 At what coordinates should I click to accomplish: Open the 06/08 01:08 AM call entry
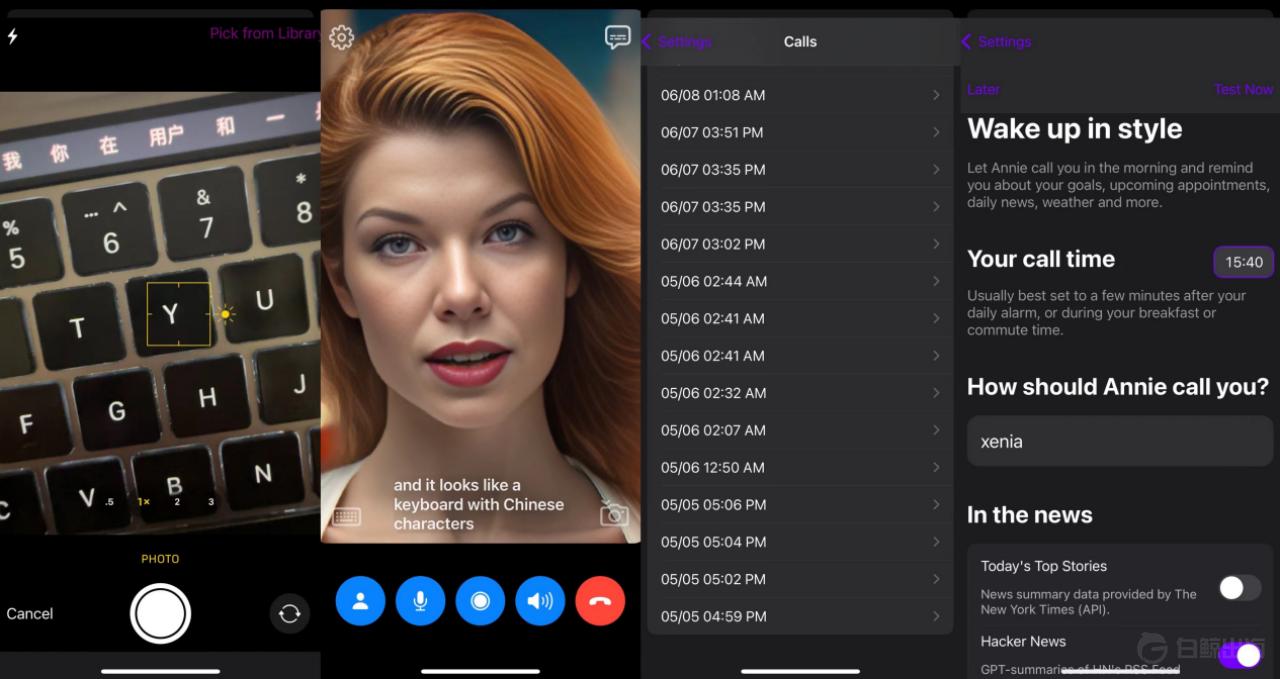(800, 95)
